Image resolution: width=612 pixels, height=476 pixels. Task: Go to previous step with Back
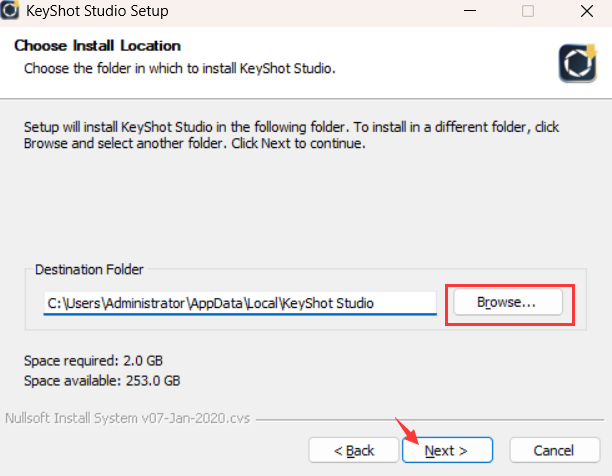(353, 451)
